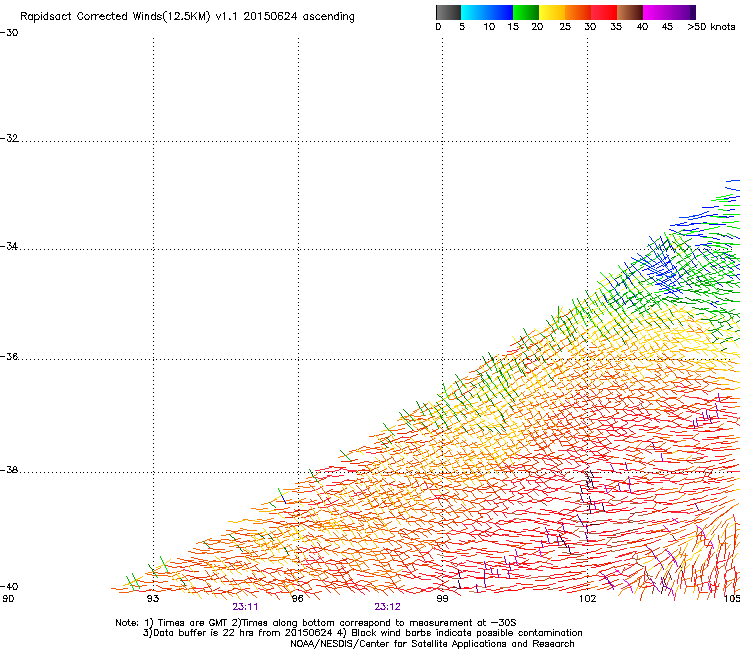Click the '-38' latitude axis label
The height and width of the screenshot is (650, 740).
[x=9, y=470]
